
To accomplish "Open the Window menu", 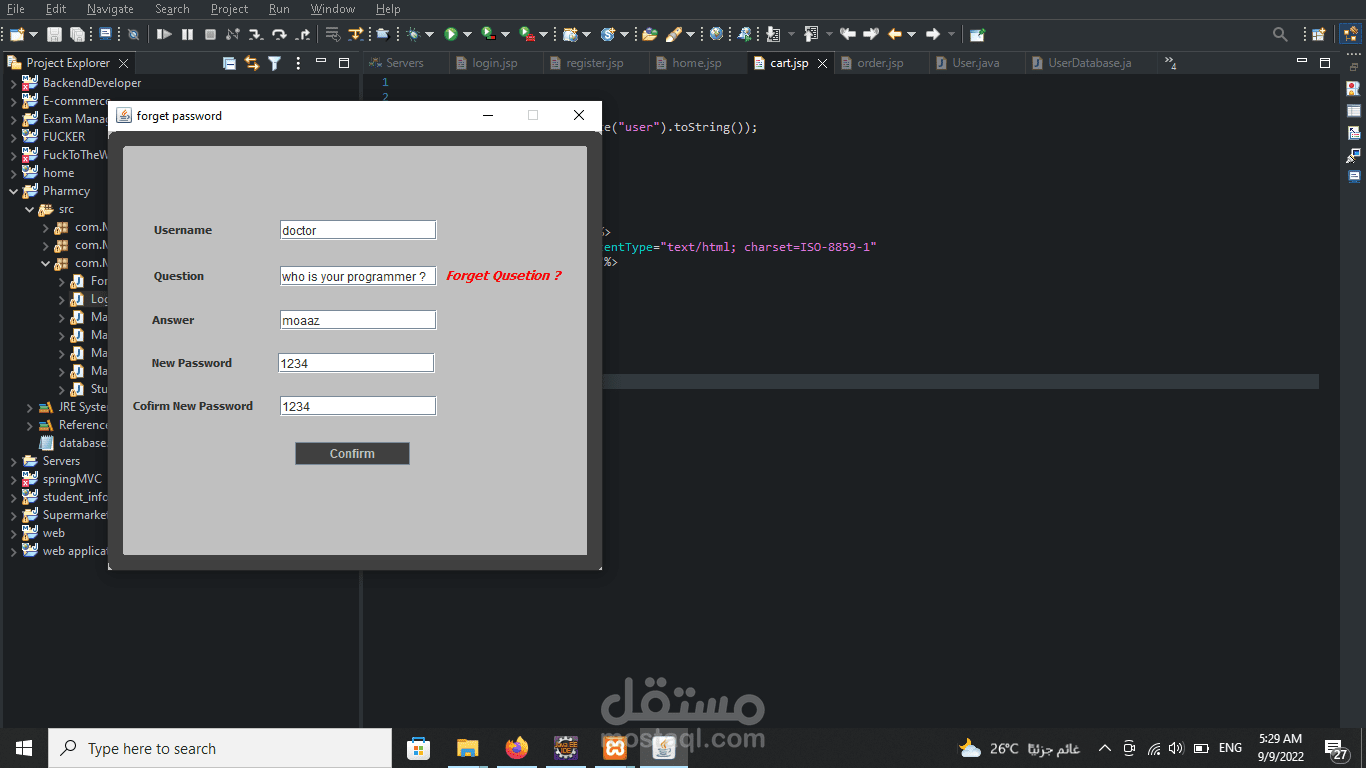I will [x=333, y=9].
